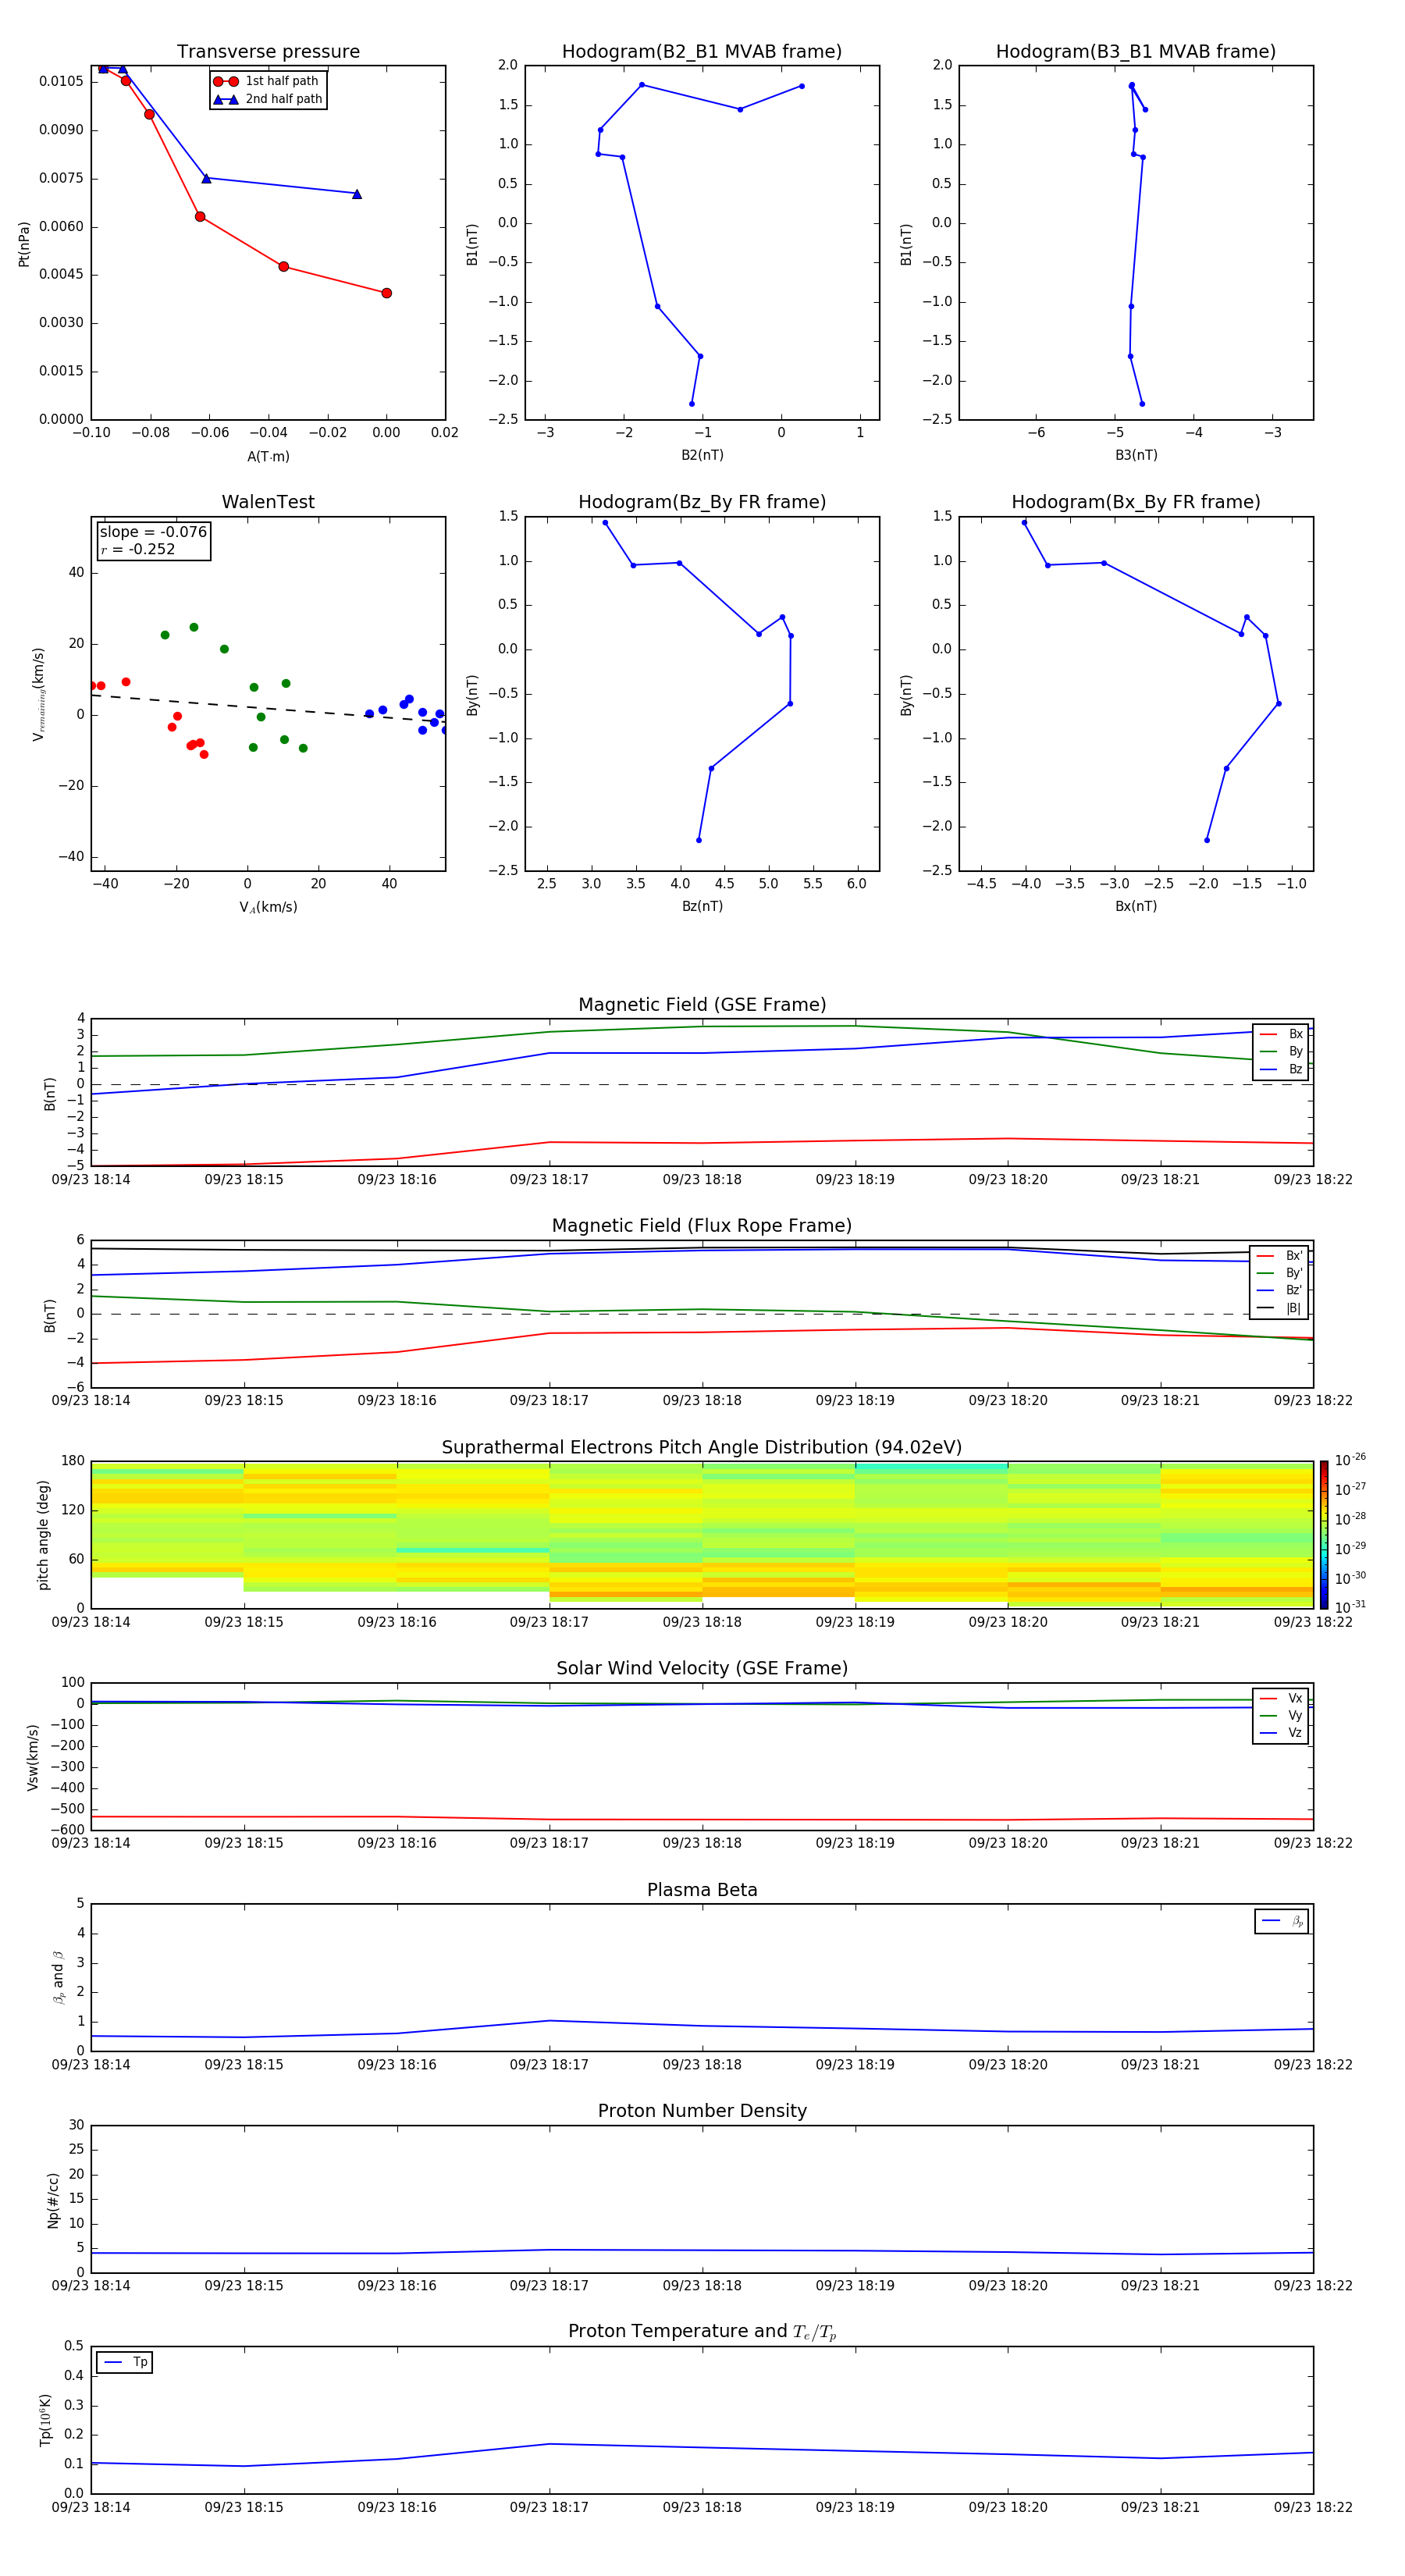This screenshot has height=2576, width=1405.
Task: Select the "1st half path" legend entry
Action: 267,81
